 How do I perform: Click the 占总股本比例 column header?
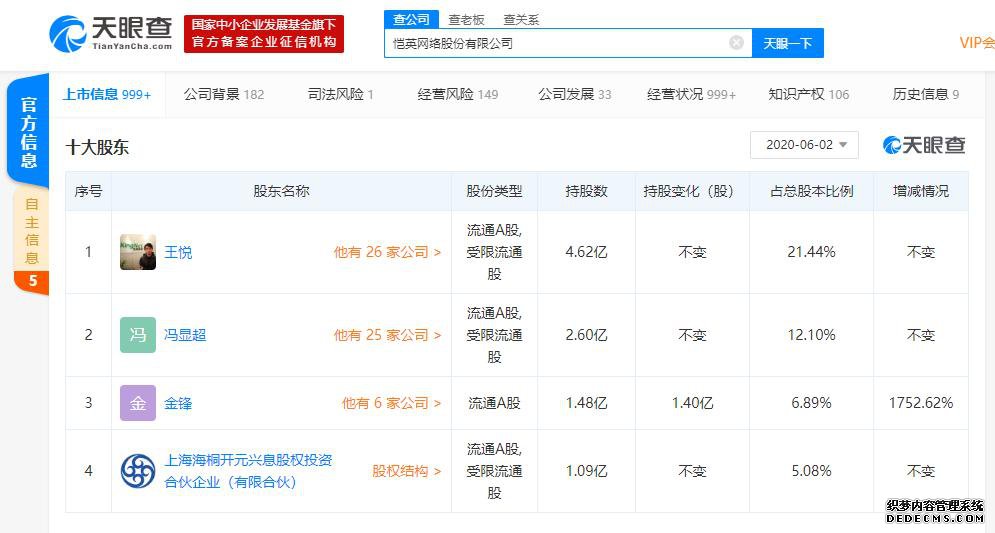[811, 191]
